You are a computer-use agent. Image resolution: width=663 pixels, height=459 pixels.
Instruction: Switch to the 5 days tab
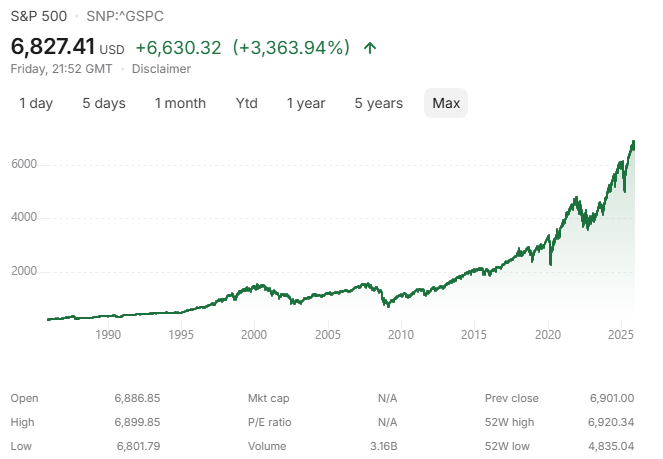(x=104, y=103)
